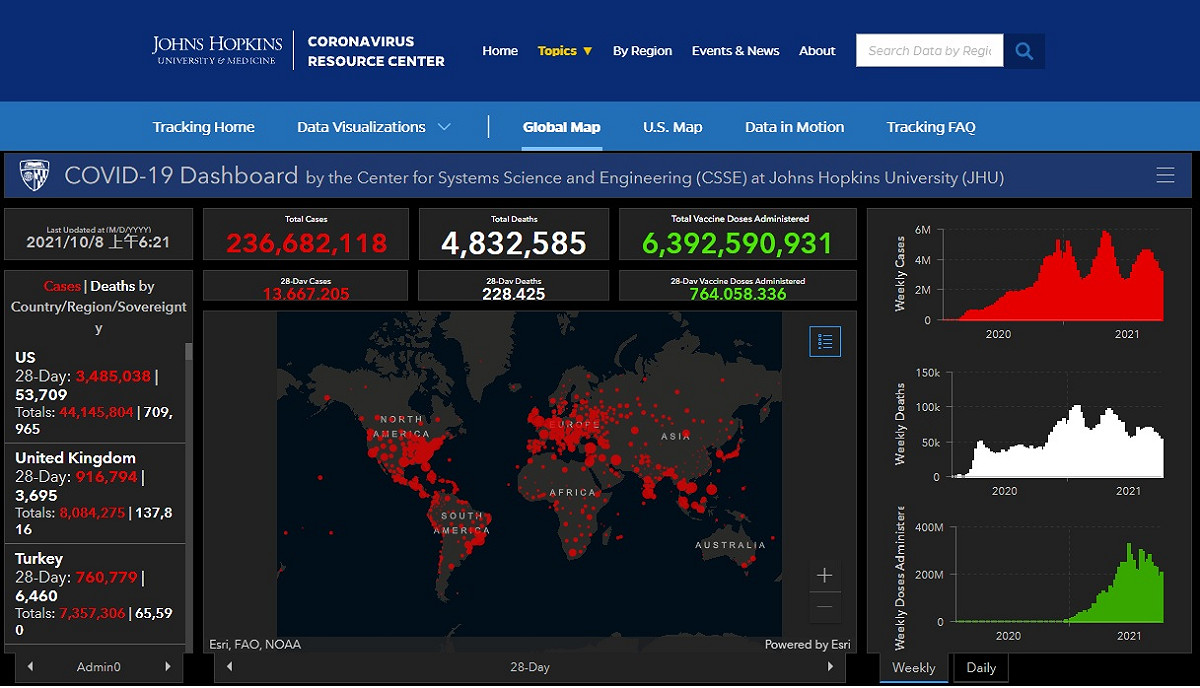The width and height of the screenshot is (1200, 688).
Task: Click the Coronavirus Resource Center title
Action: (376, 51)
